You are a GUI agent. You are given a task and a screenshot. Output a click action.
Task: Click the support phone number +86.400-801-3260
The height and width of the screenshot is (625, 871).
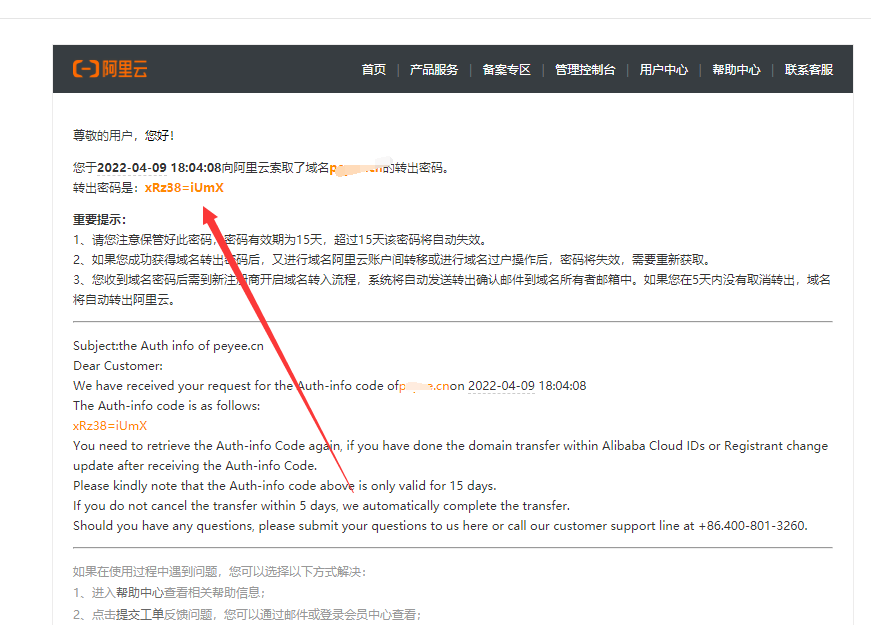[x=752, y=526]
